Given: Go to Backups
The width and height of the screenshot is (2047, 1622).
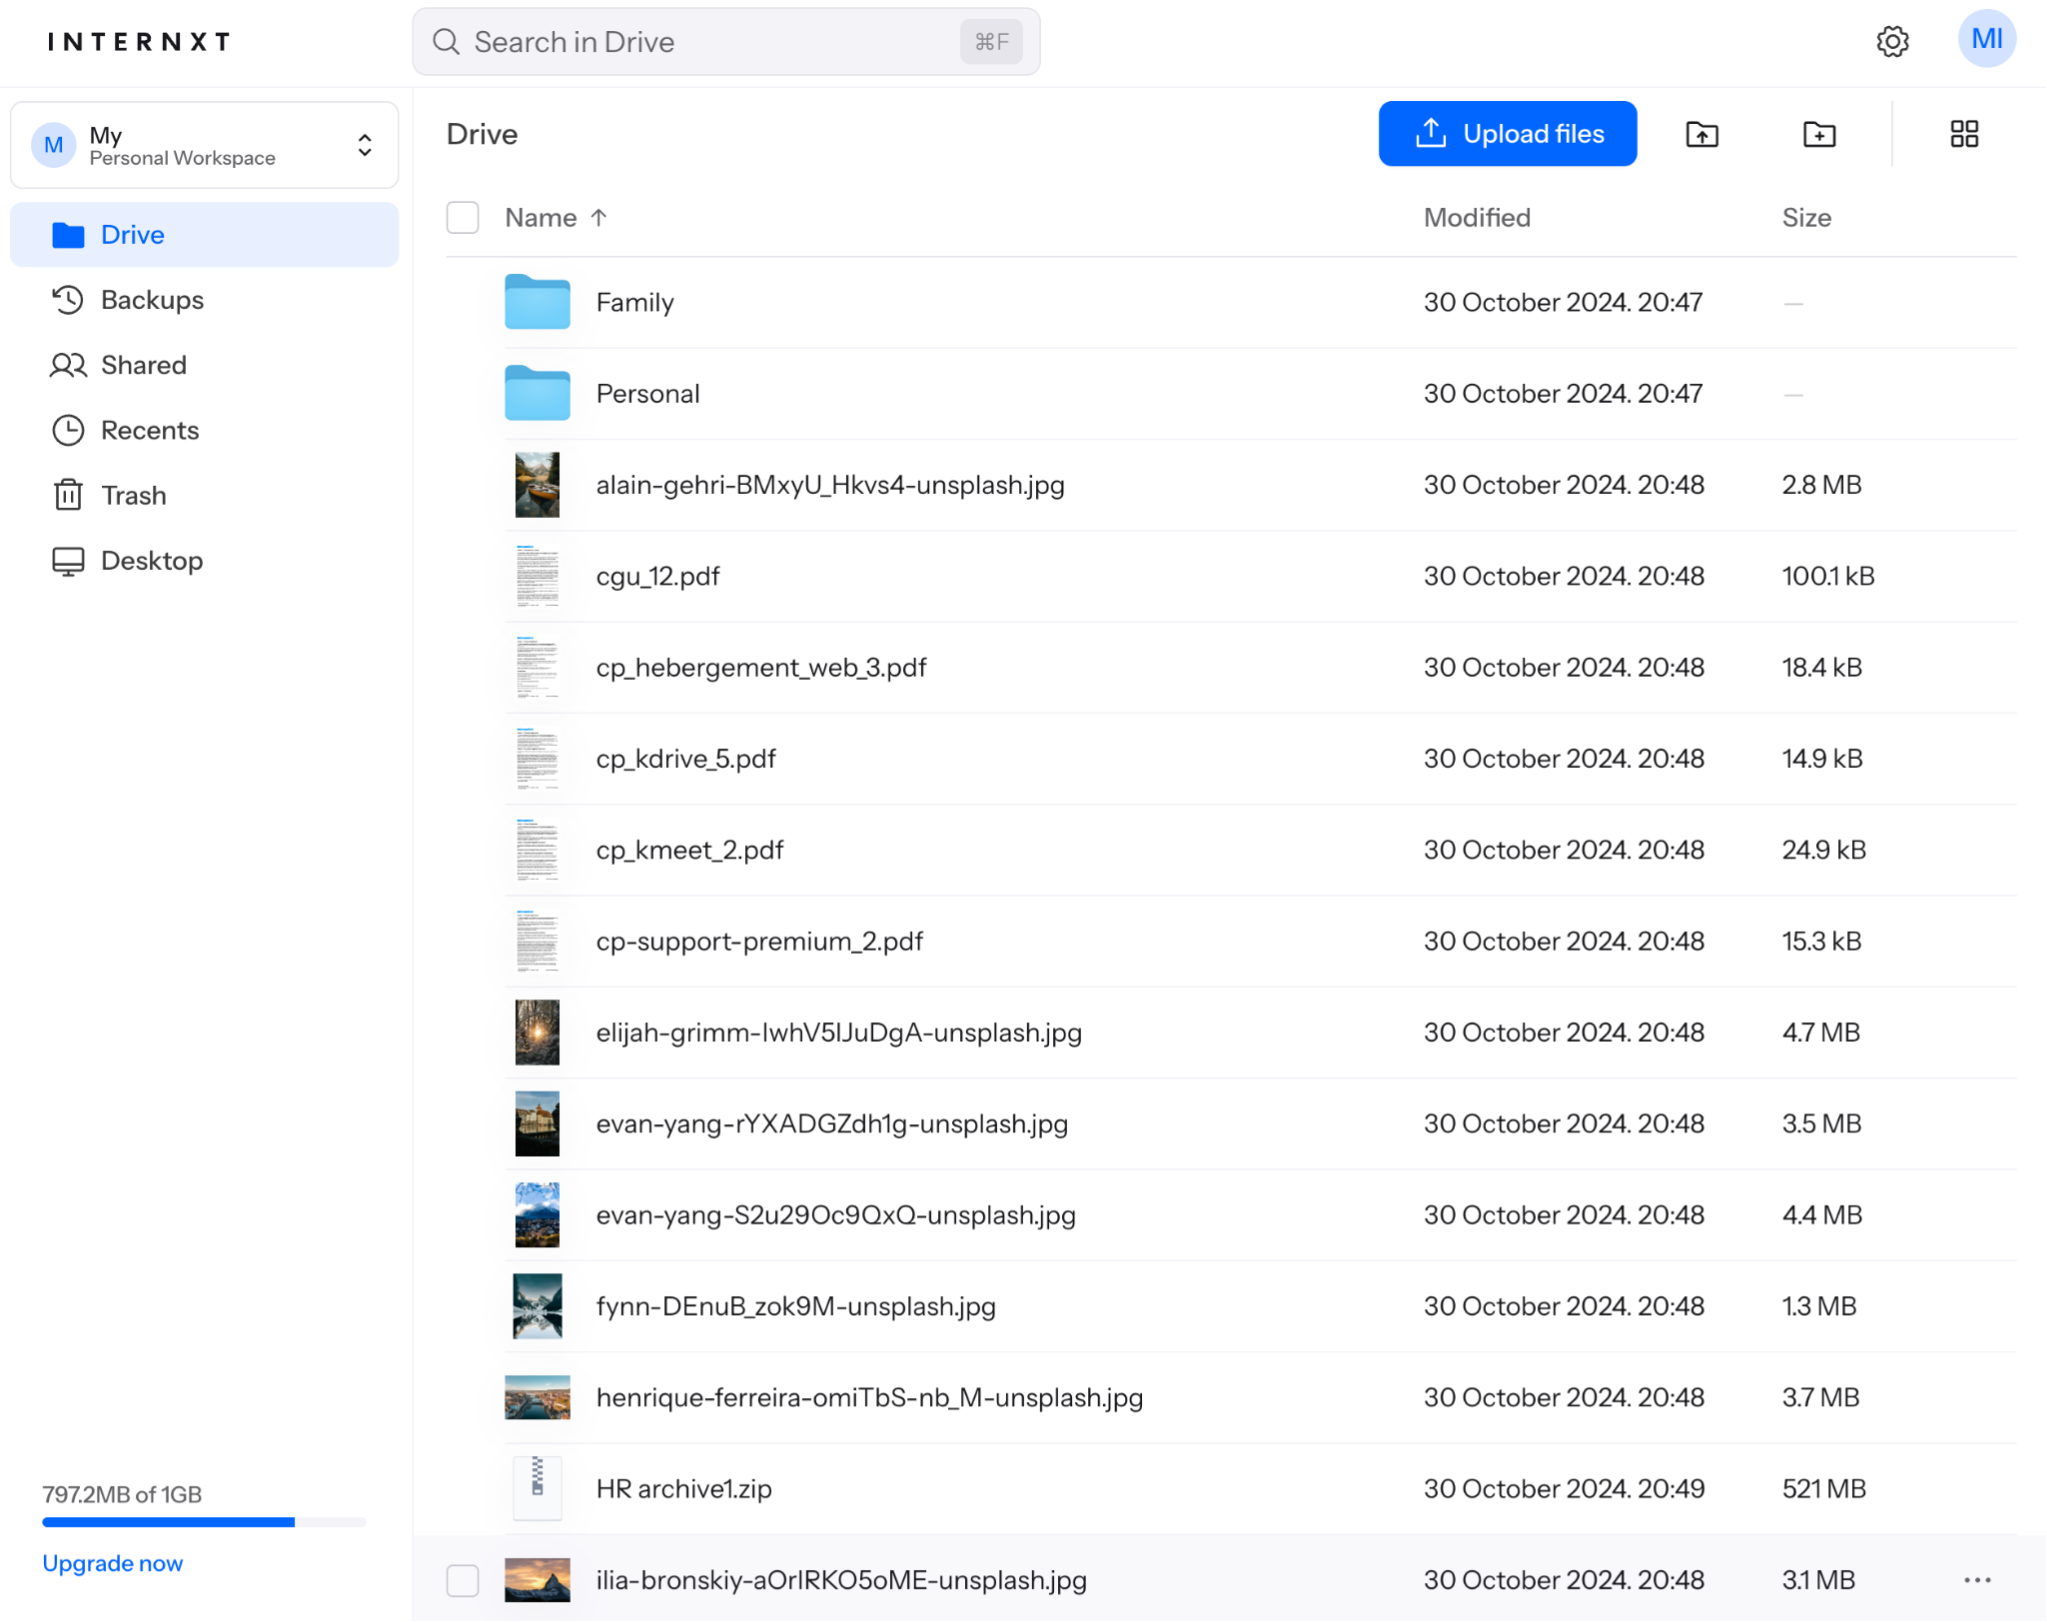Looking at the screenshot, I should point(204,300).
